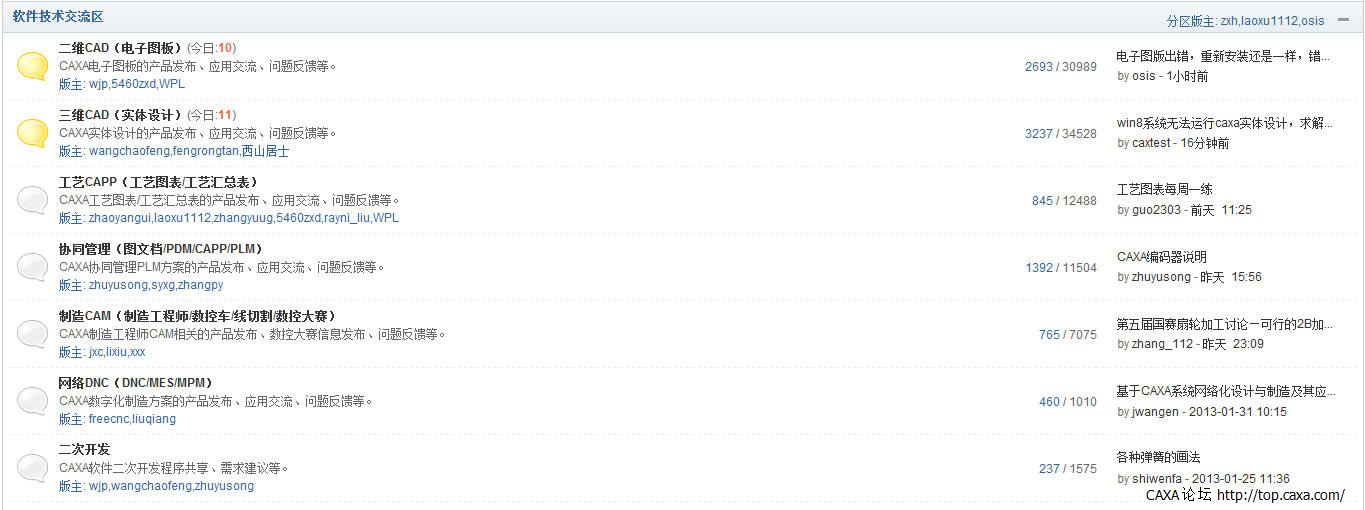1365x510 pixels.
Task: Click the yellow bubble icon beside 二维CAD forum
Action: (32, 66)
